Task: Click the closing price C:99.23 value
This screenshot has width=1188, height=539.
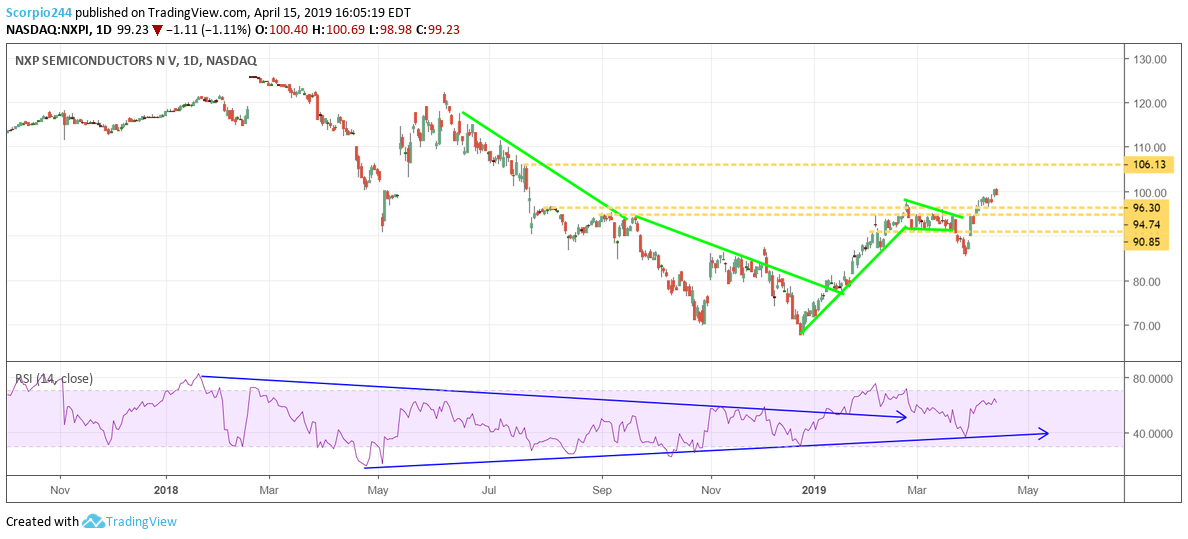Action: point(436,30)
